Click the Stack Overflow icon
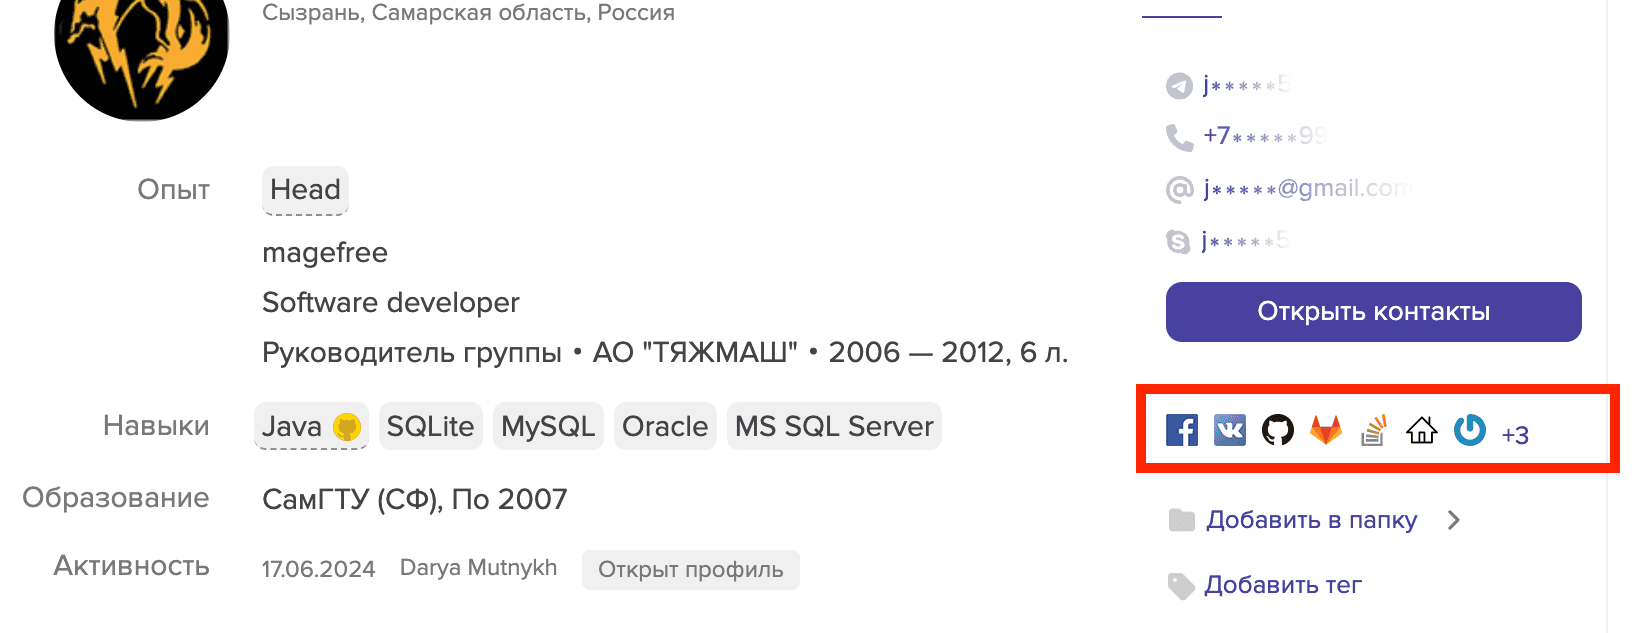 (x=1374, y=430)
